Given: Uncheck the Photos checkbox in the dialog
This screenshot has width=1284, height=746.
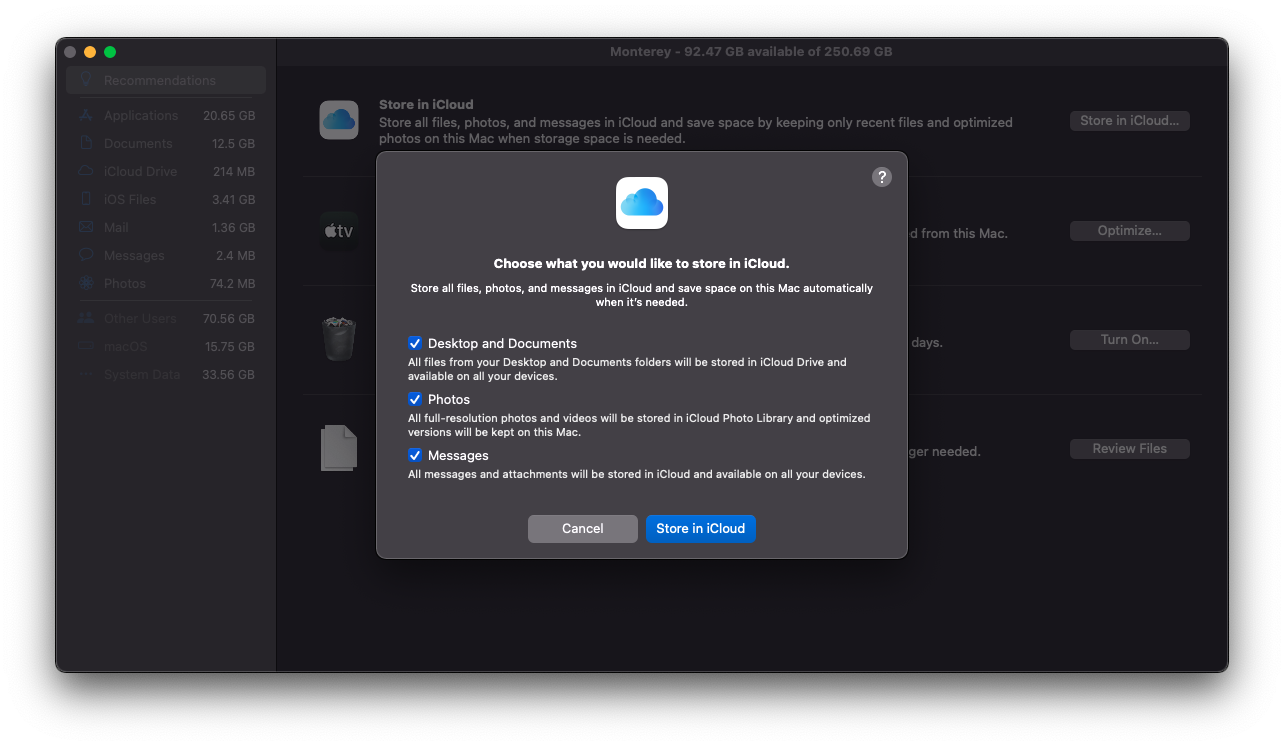Looking at the screenshot, I should pyautogui.click(x=415, y=399).
